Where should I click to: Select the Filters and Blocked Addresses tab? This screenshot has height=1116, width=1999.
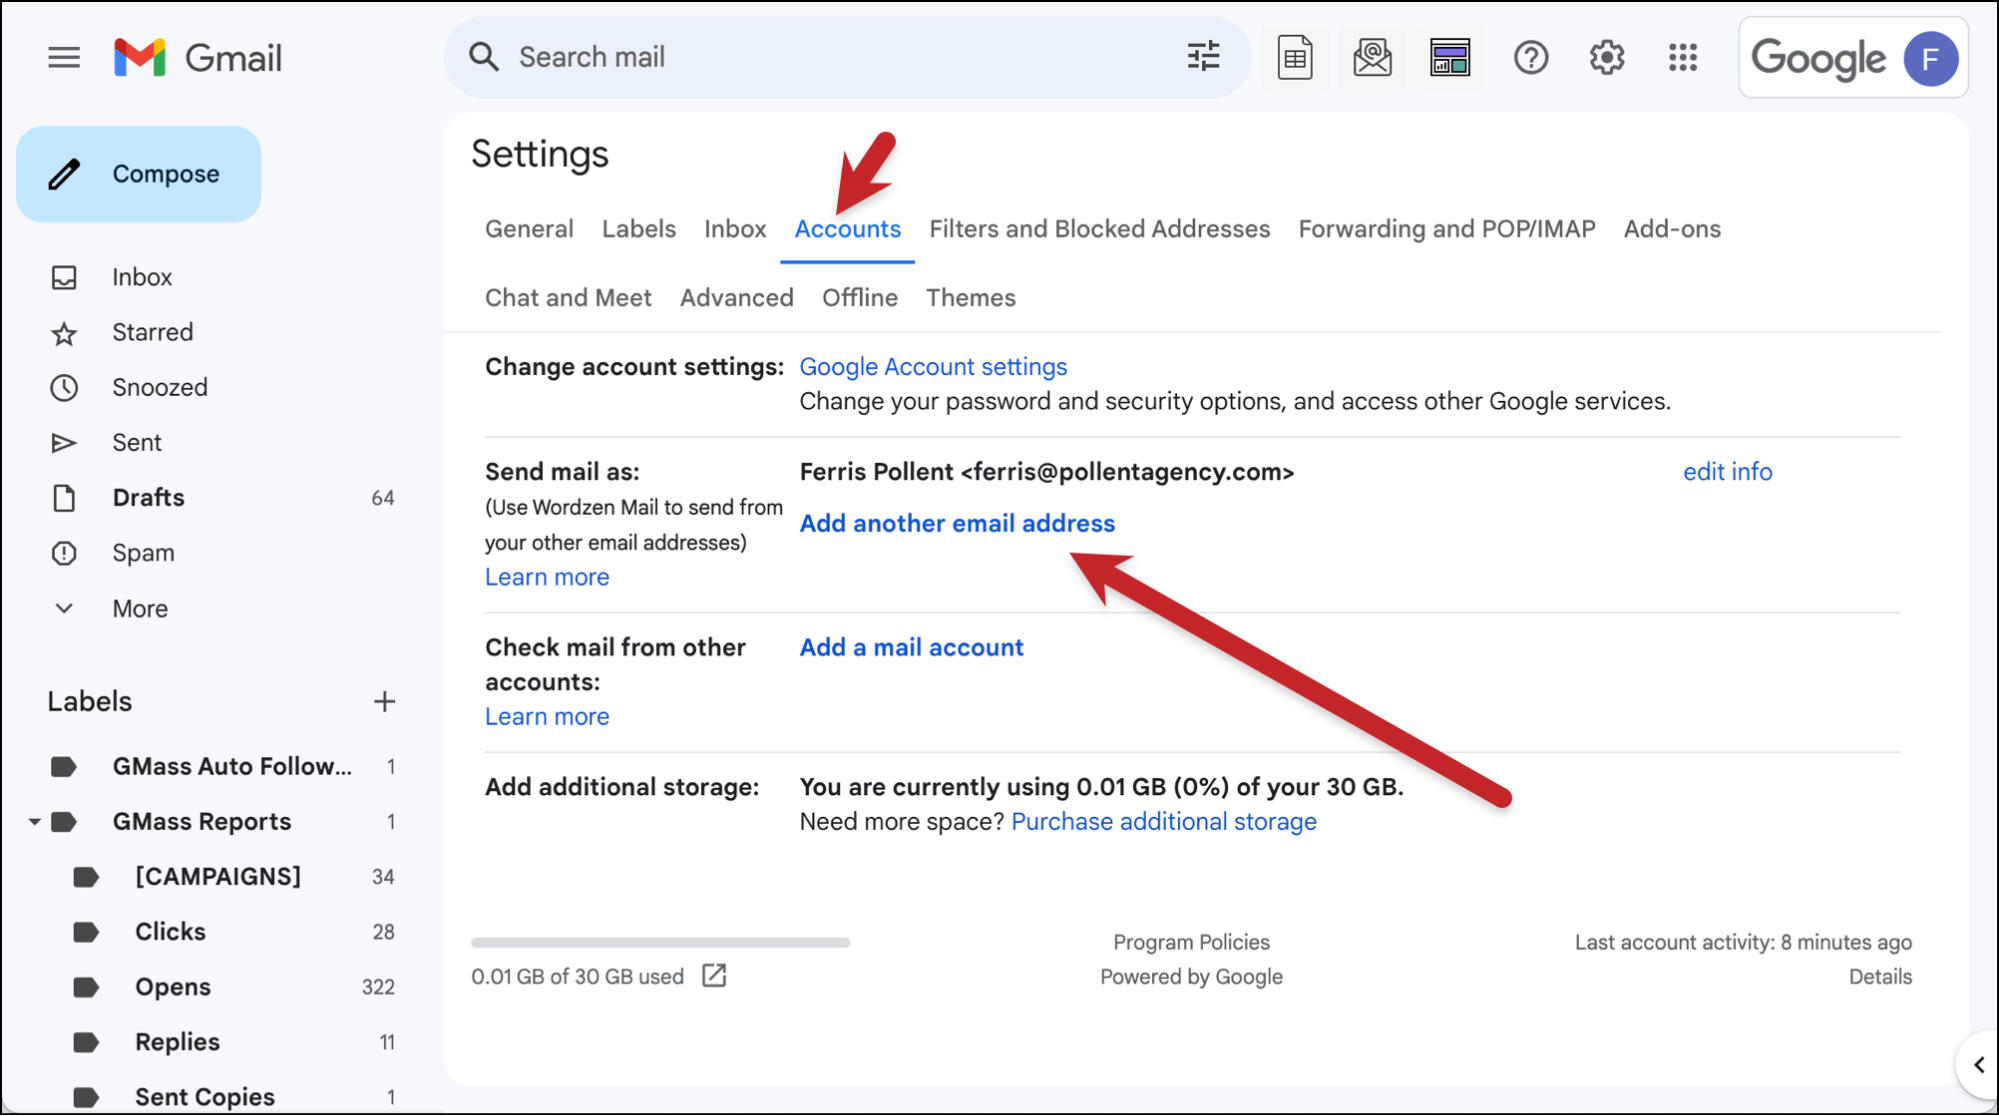click(x=1100, y=229)
